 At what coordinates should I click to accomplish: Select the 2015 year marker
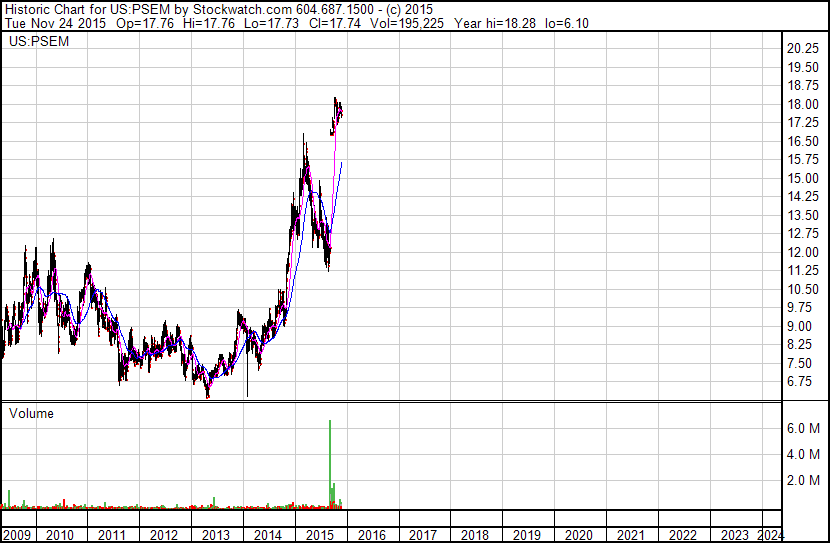pyautogui.click(x=320, y=535)
